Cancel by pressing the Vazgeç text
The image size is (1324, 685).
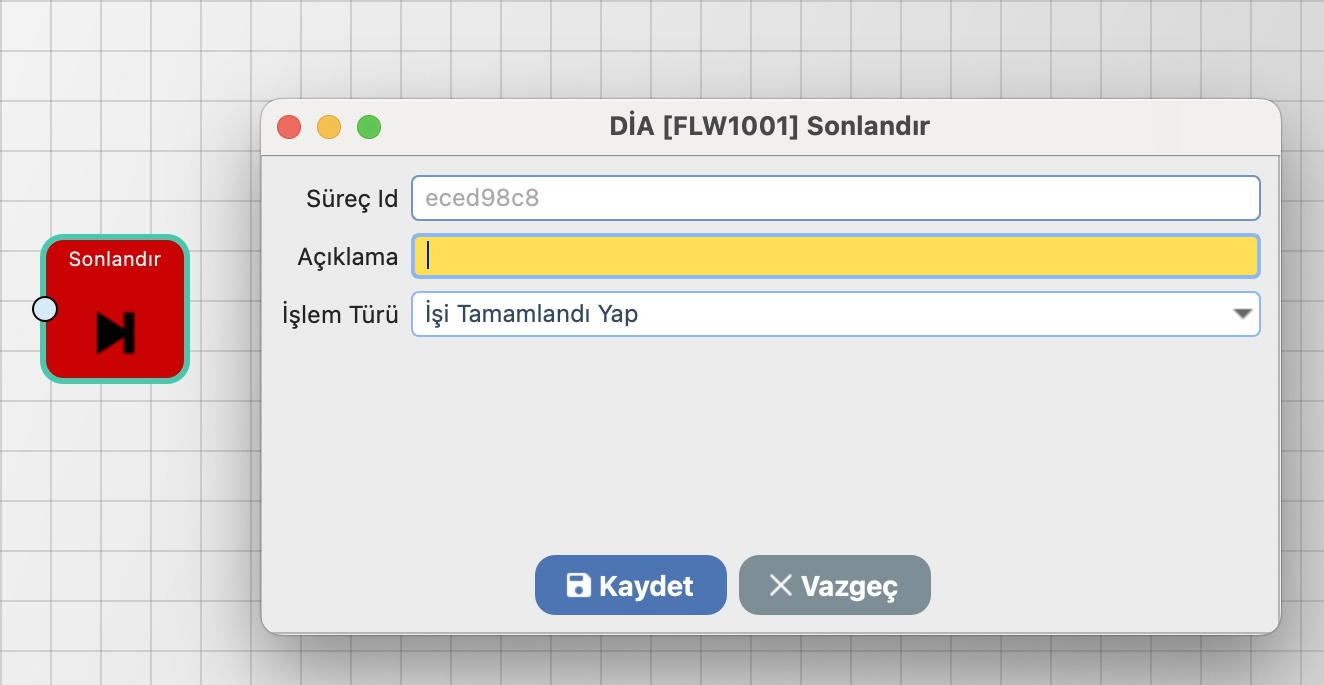pyautogui.click(x=849, y=586)
